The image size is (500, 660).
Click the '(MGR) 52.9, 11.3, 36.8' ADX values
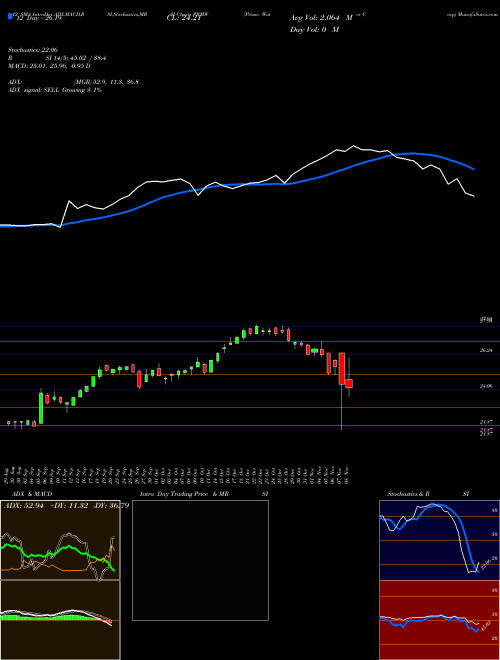(106, 82)
